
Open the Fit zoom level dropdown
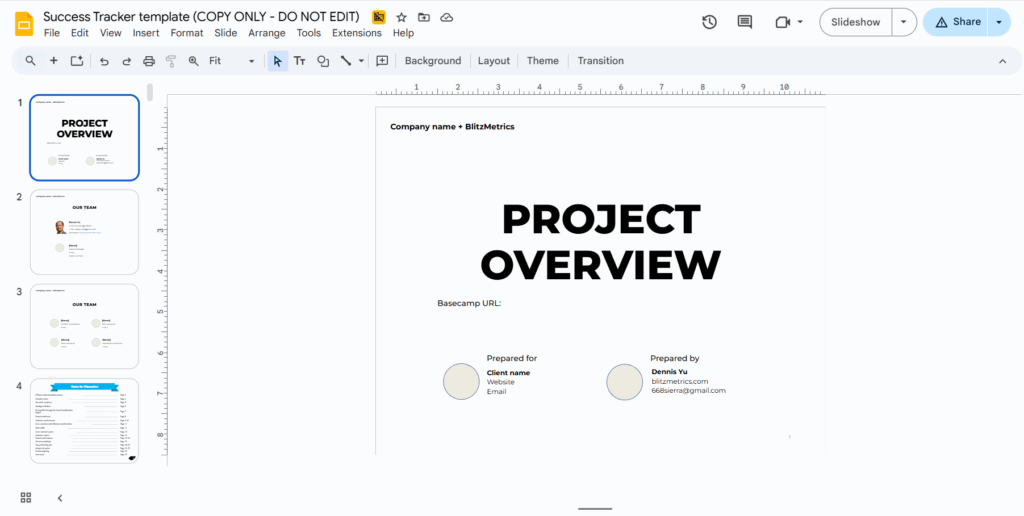[x=232, y=61]
